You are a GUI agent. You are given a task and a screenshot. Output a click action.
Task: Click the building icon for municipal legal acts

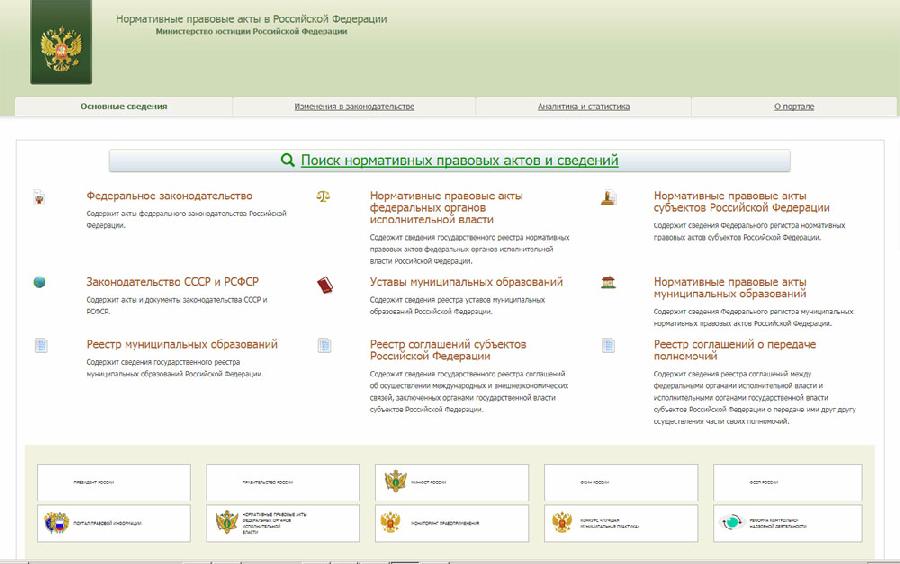(608, 282)
